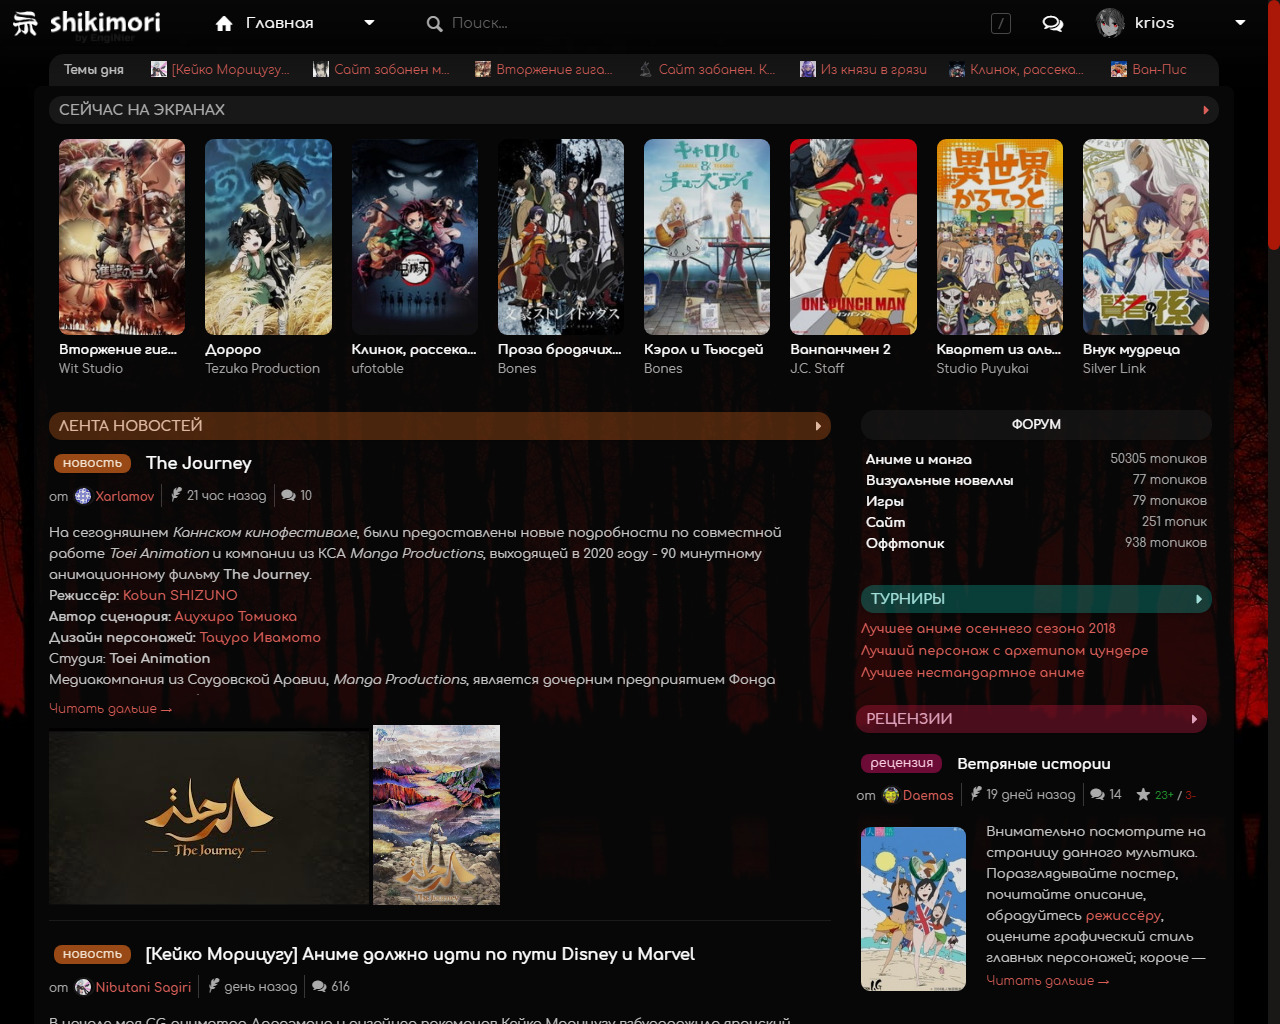Screen dimensions: 1280x1024
Task: Click Nibutani Sagiri's avatar icon
Action: point(83,987)
